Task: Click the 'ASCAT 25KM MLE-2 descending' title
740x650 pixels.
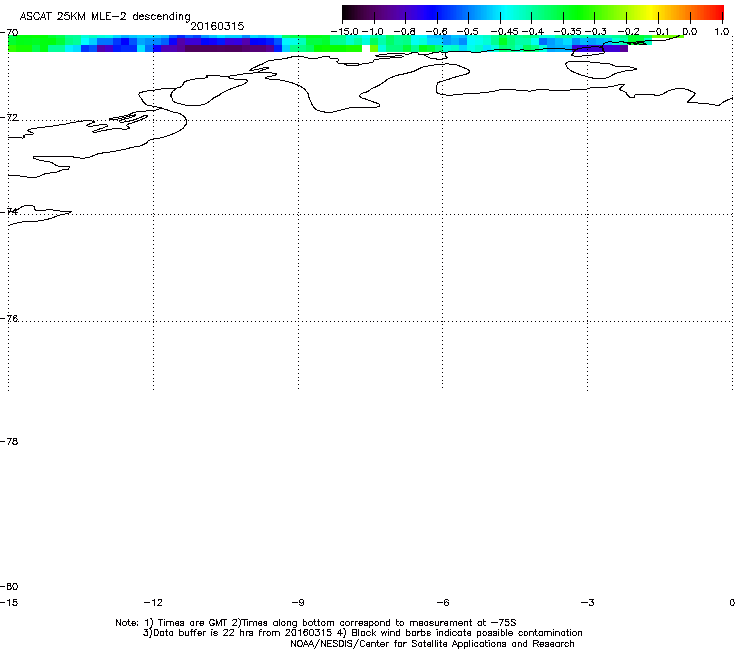Action: point(105,16)
